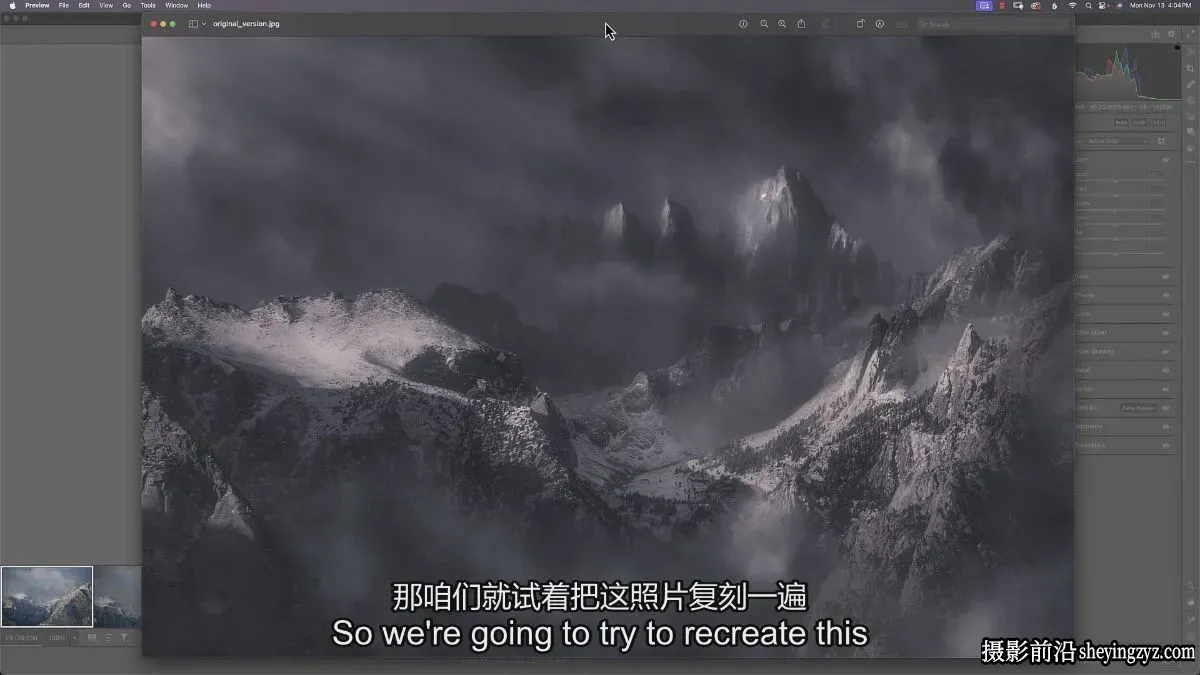The height and width of the screenshot is (675, 1200).
Task: Toggle the Color Grading panel eye icon
Action: coord(1166,351)
